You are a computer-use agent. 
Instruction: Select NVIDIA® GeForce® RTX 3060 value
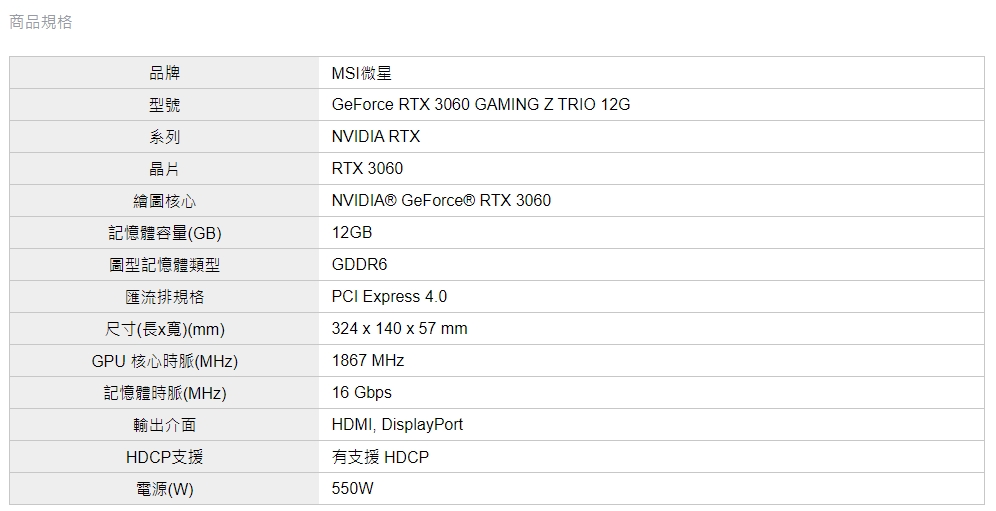pos(441,201)
